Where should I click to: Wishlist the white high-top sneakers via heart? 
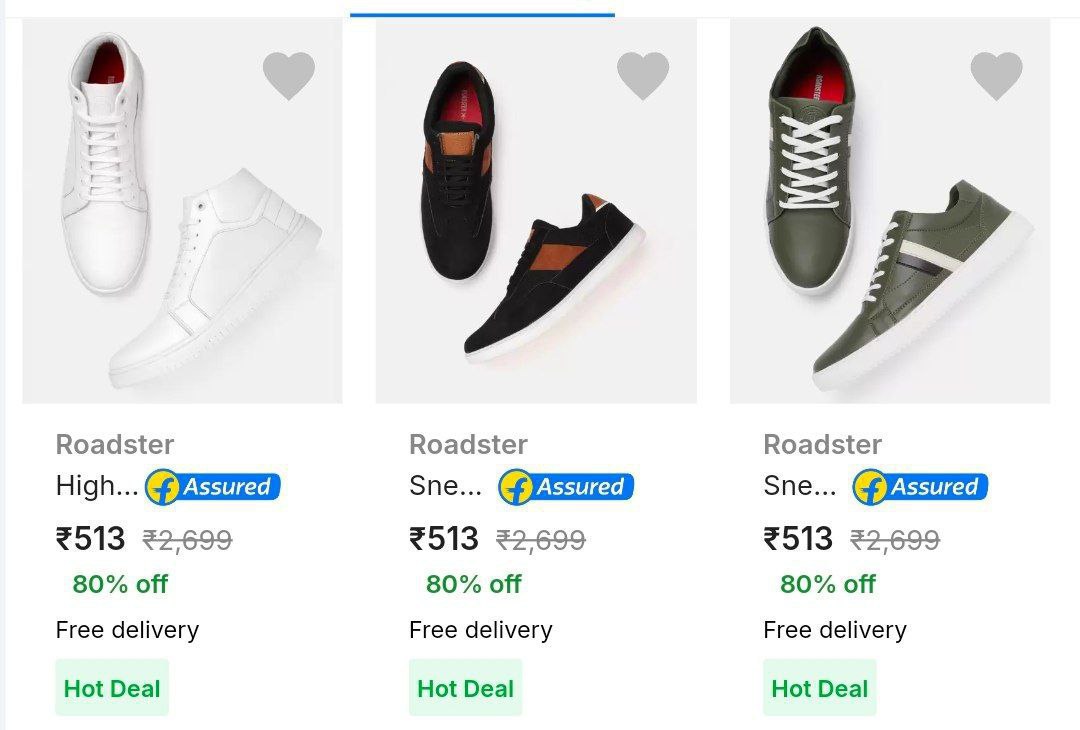click(289, 76)
